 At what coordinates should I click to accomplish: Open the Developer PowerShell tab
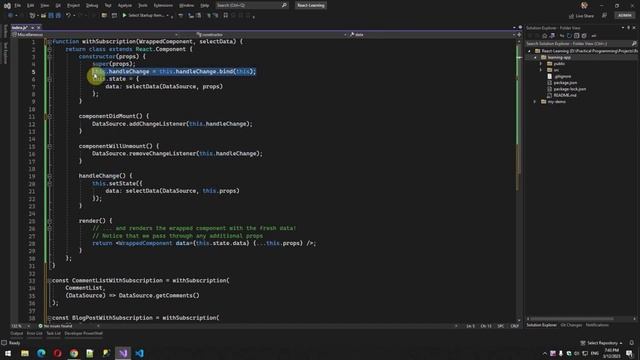tap(84, 333)
